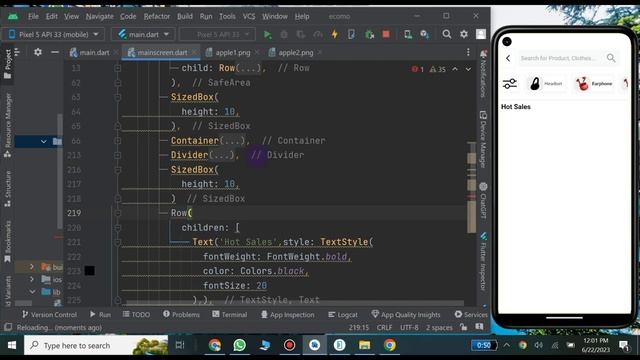640x360 pixels.
Task: Open the Build menu
Action: point(184,16)
